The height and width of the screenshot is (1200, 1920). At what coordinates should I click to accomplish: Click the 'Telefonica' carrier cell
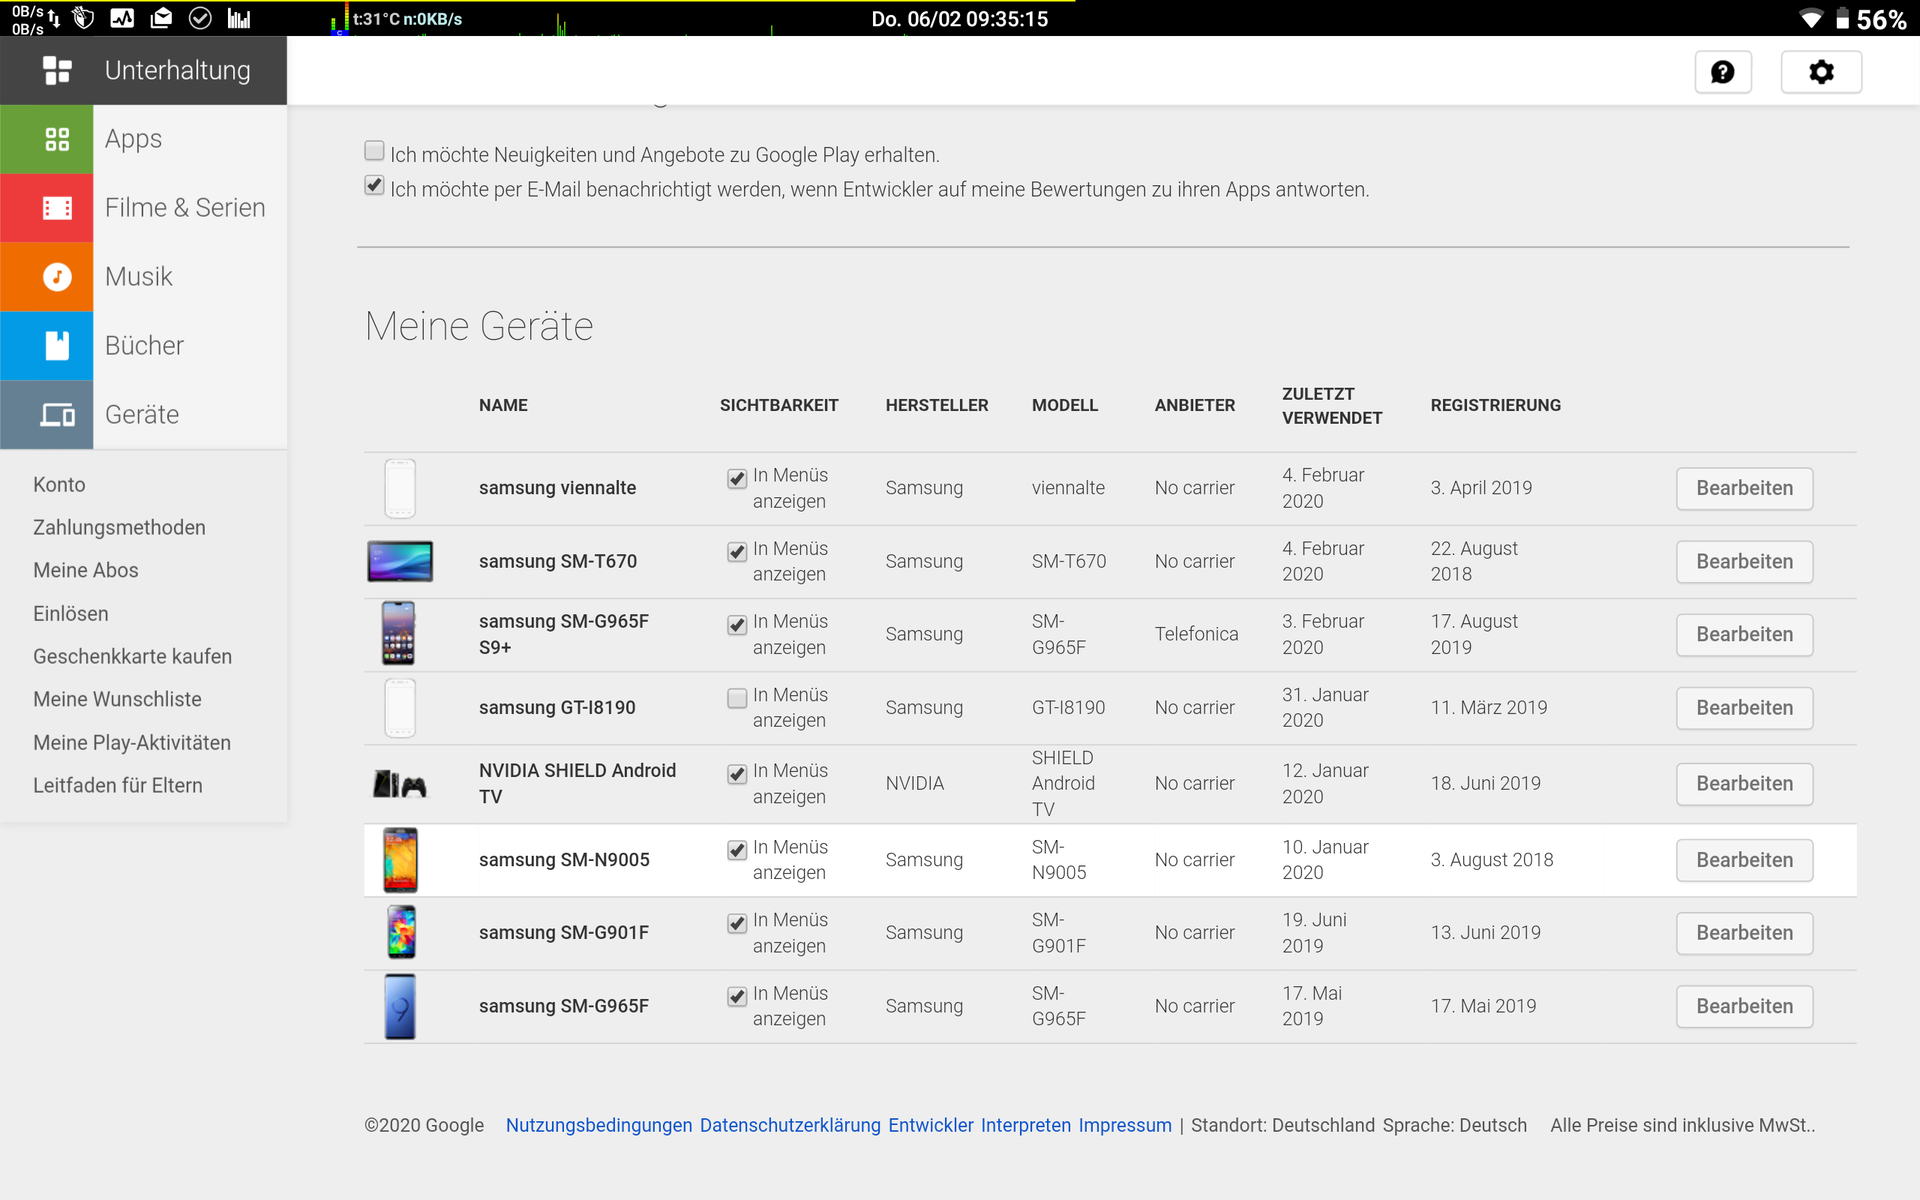coord(1196,634)
